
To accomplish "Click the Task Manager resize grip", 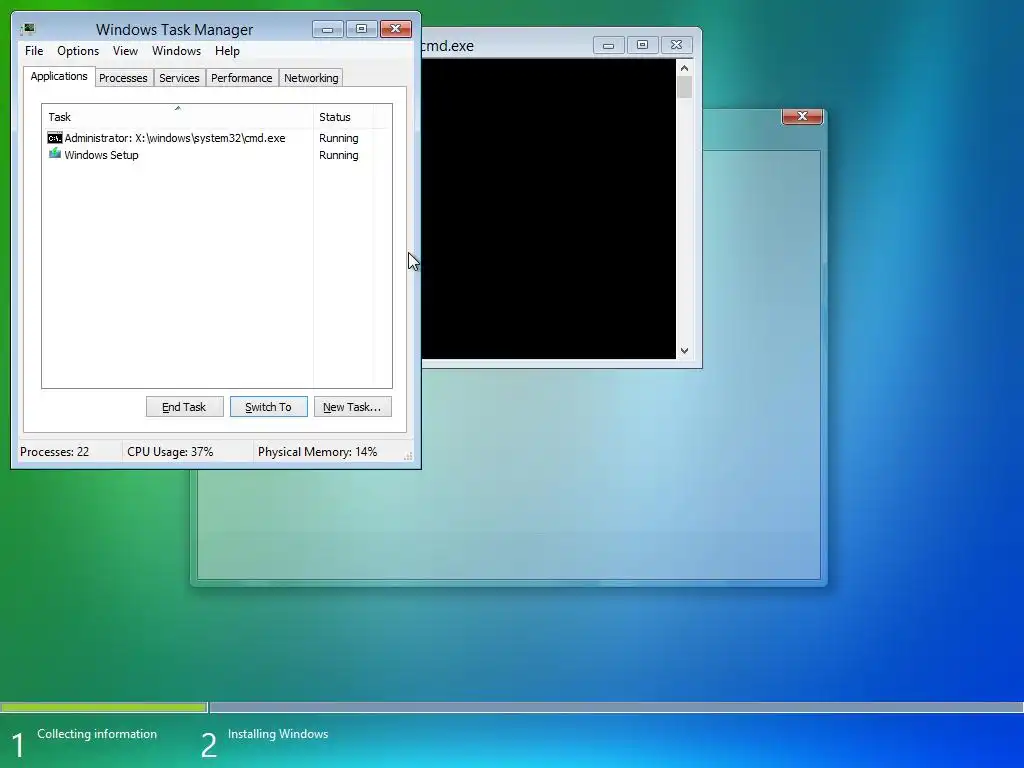I will pyautogui.click(x=408, y=456).
